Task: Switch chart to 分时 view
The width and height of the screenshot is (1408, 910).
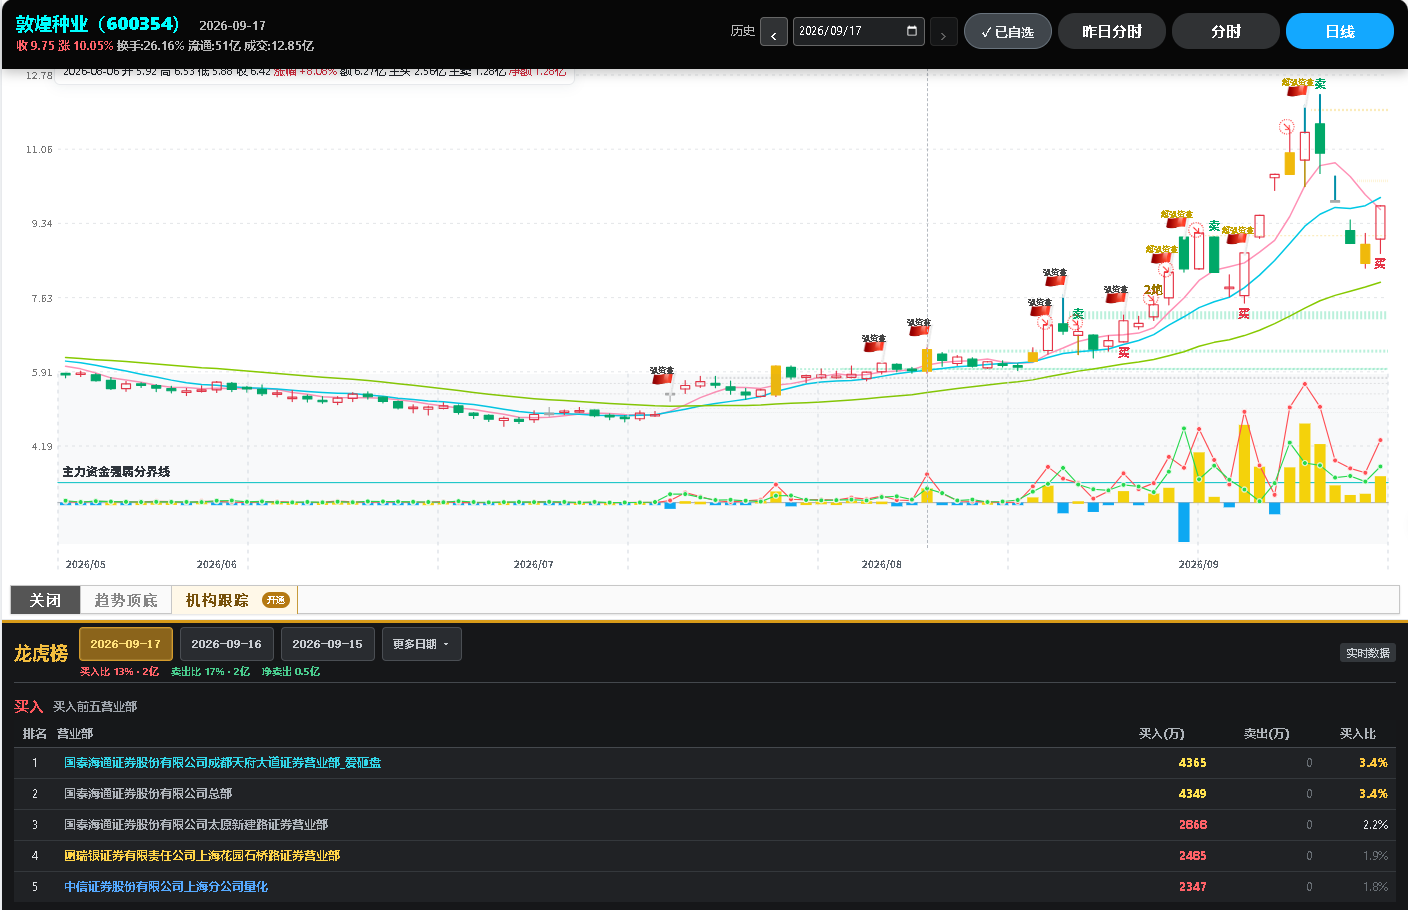Action: (x=1225, y=31)
